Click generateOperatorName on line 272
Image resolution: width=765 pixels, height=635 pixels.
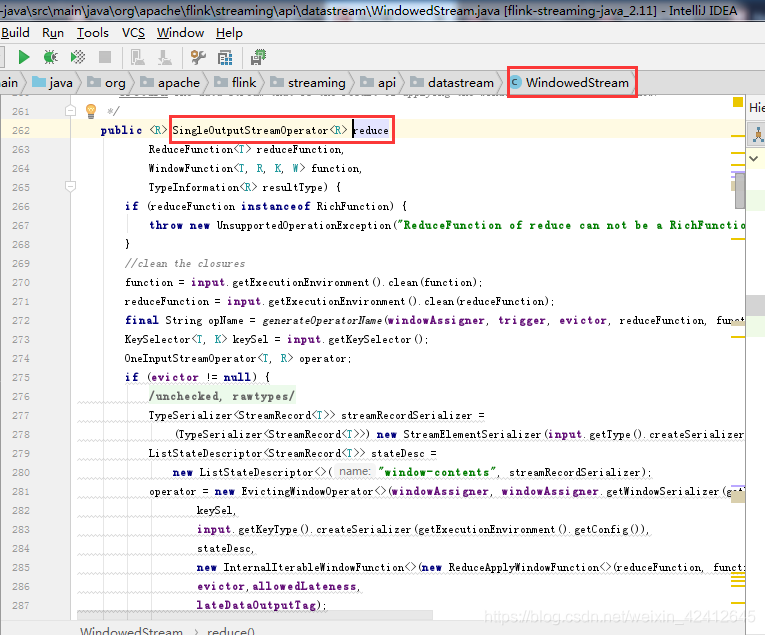click(x=322, y=320)
